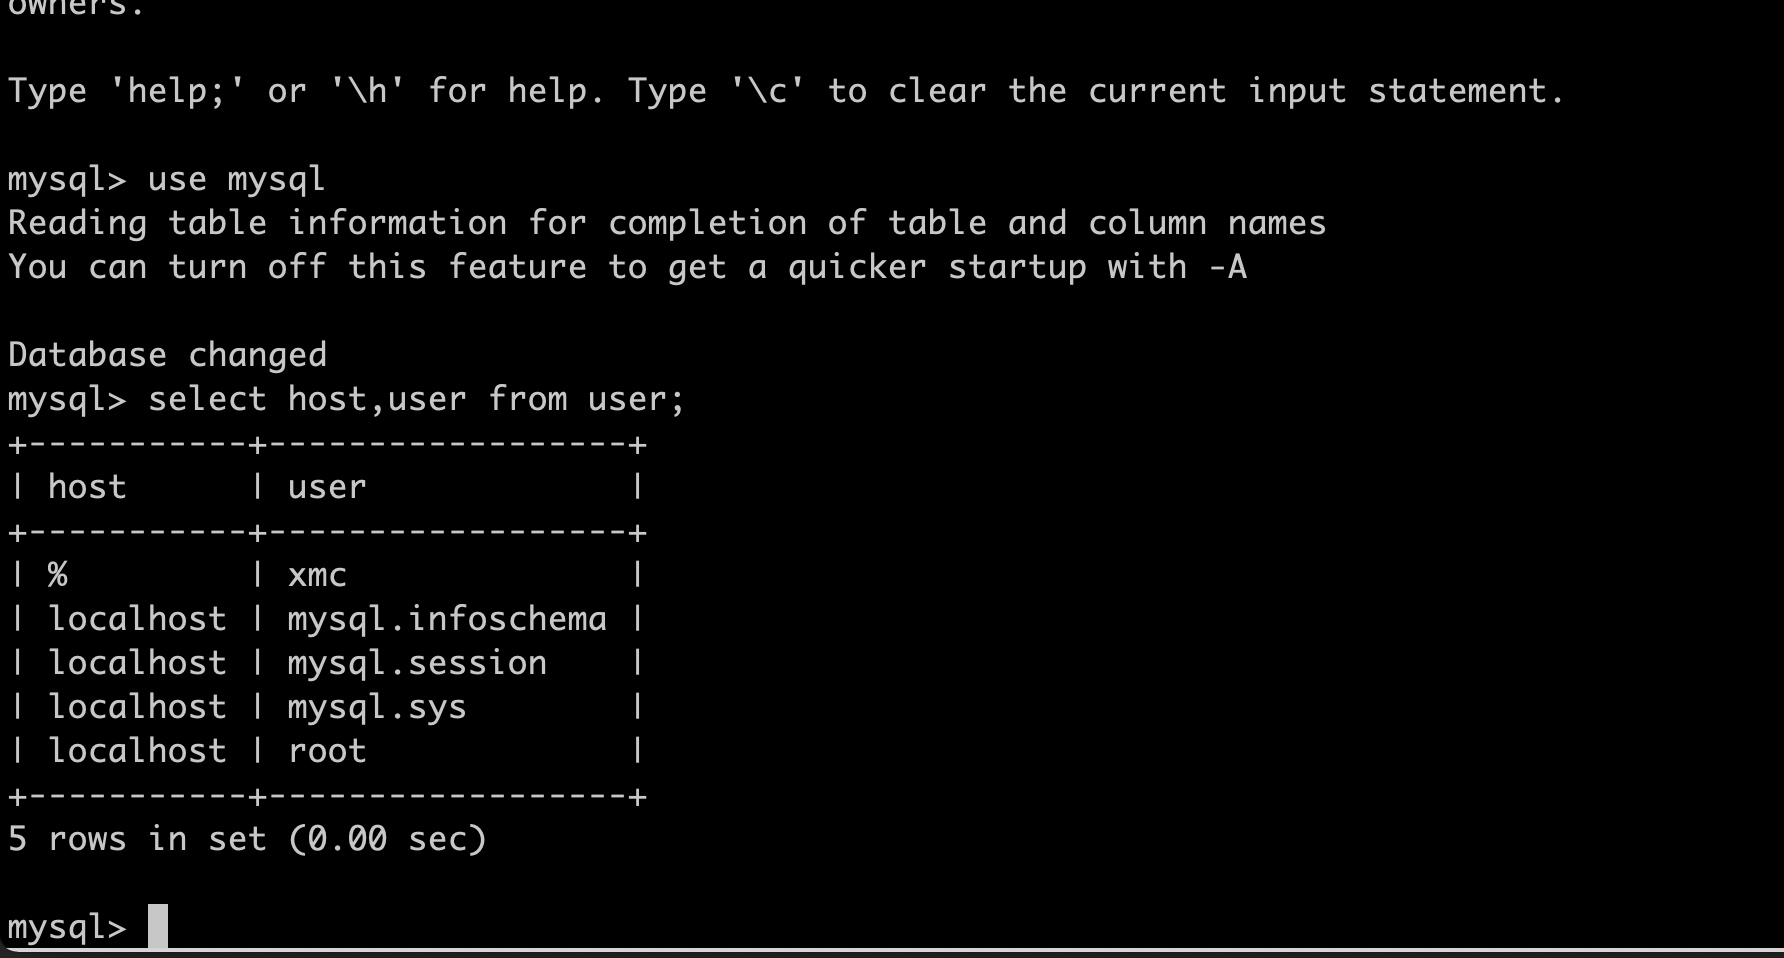Click the 'root' user entry
This screenshot has height=958, width=1784.
click(x=327, y=751)
